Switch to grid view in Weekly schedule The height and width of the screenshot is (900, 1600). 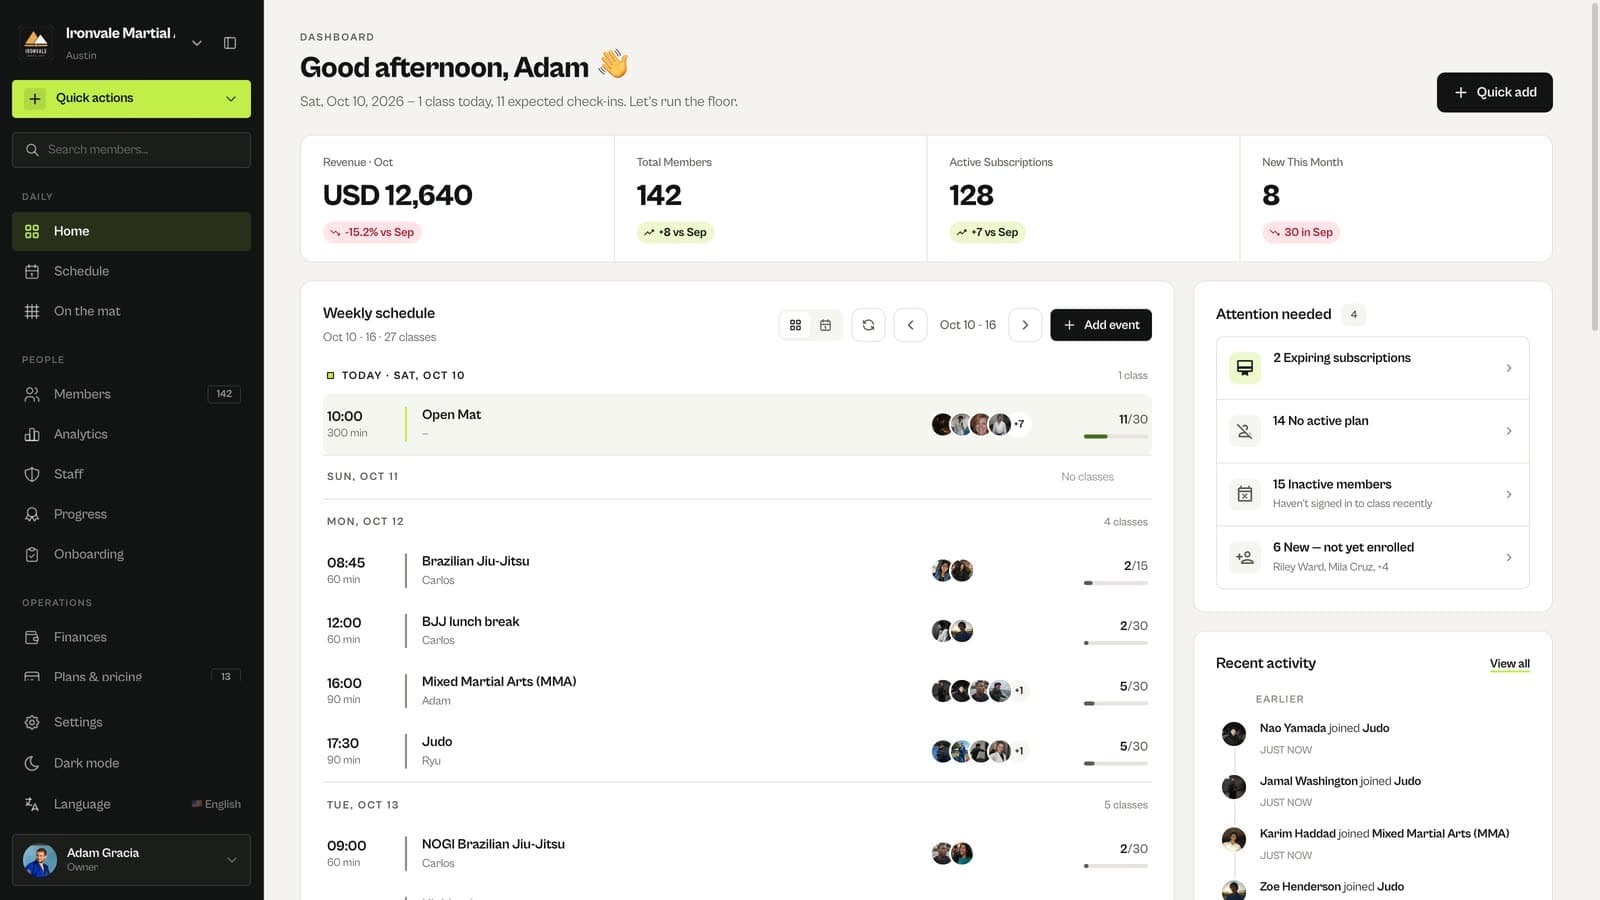[796, 325]
